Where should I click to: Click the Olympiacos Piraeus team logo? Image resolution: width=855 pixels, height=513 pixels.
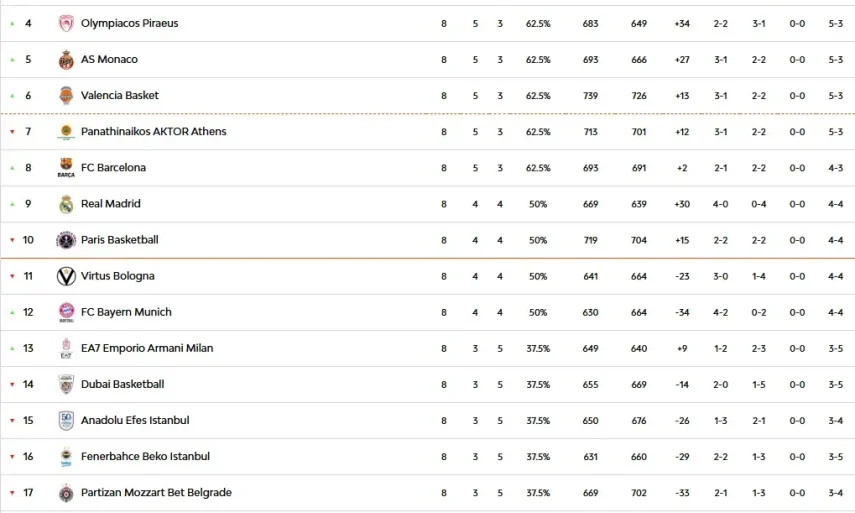point(66,23)
